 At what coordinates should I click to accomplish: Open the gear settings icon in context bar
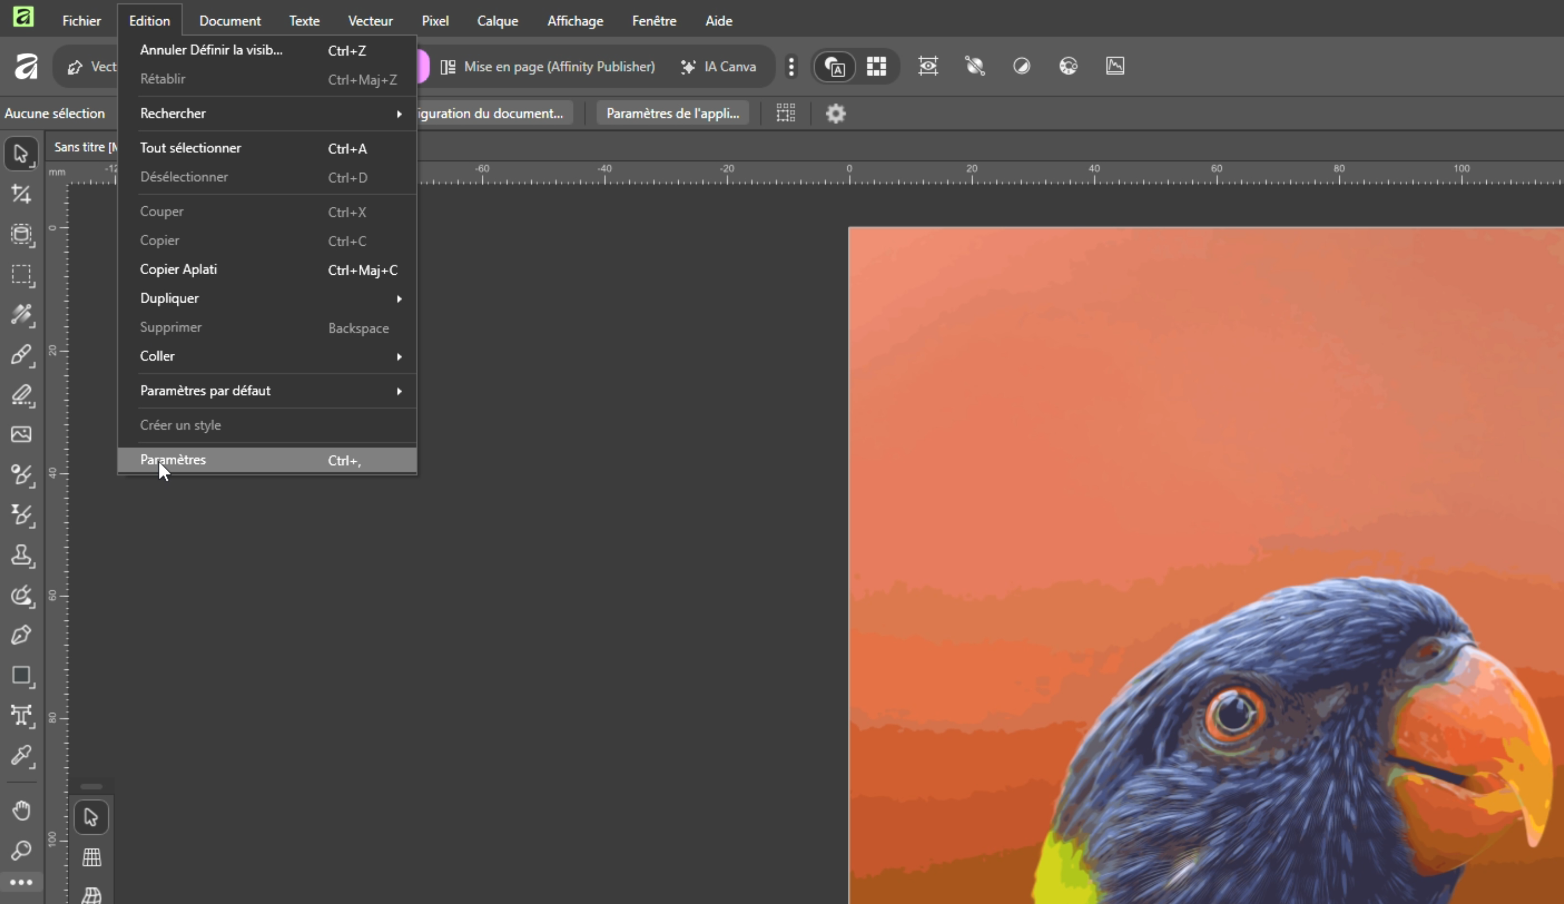click(836, 114)
